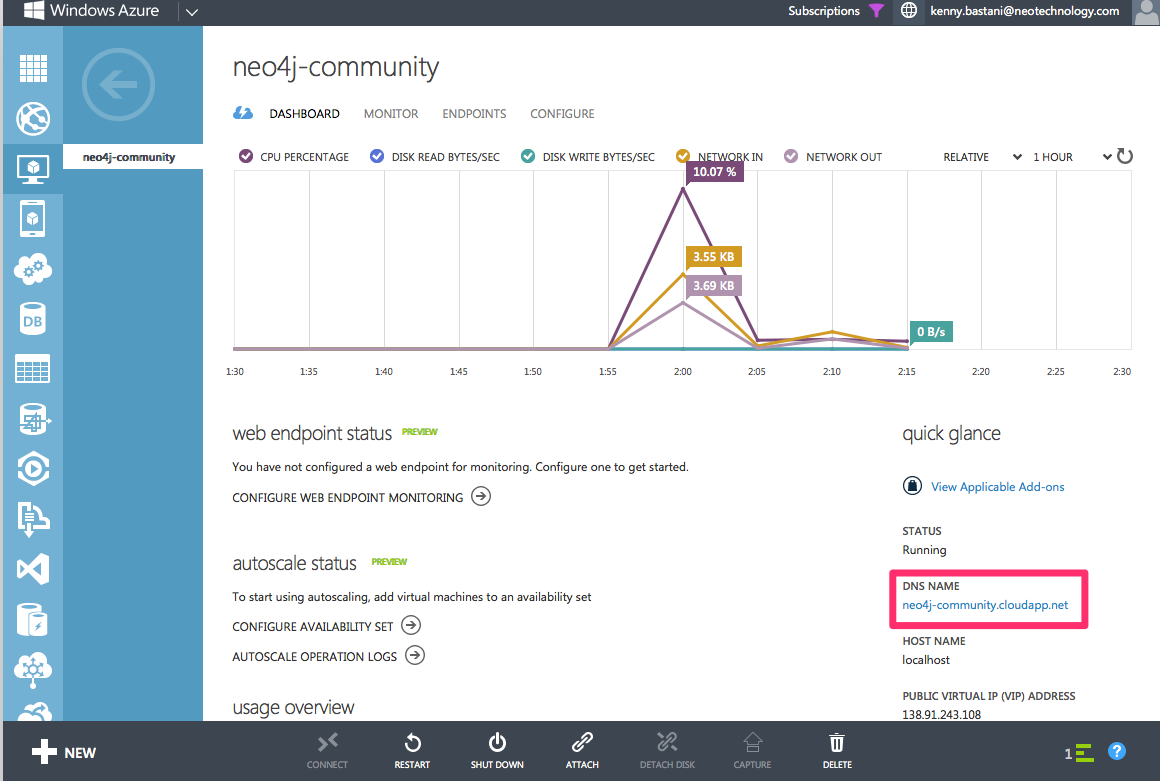Open Cache cylinder-lightning icon in sidebar

(x=33, y=619)
